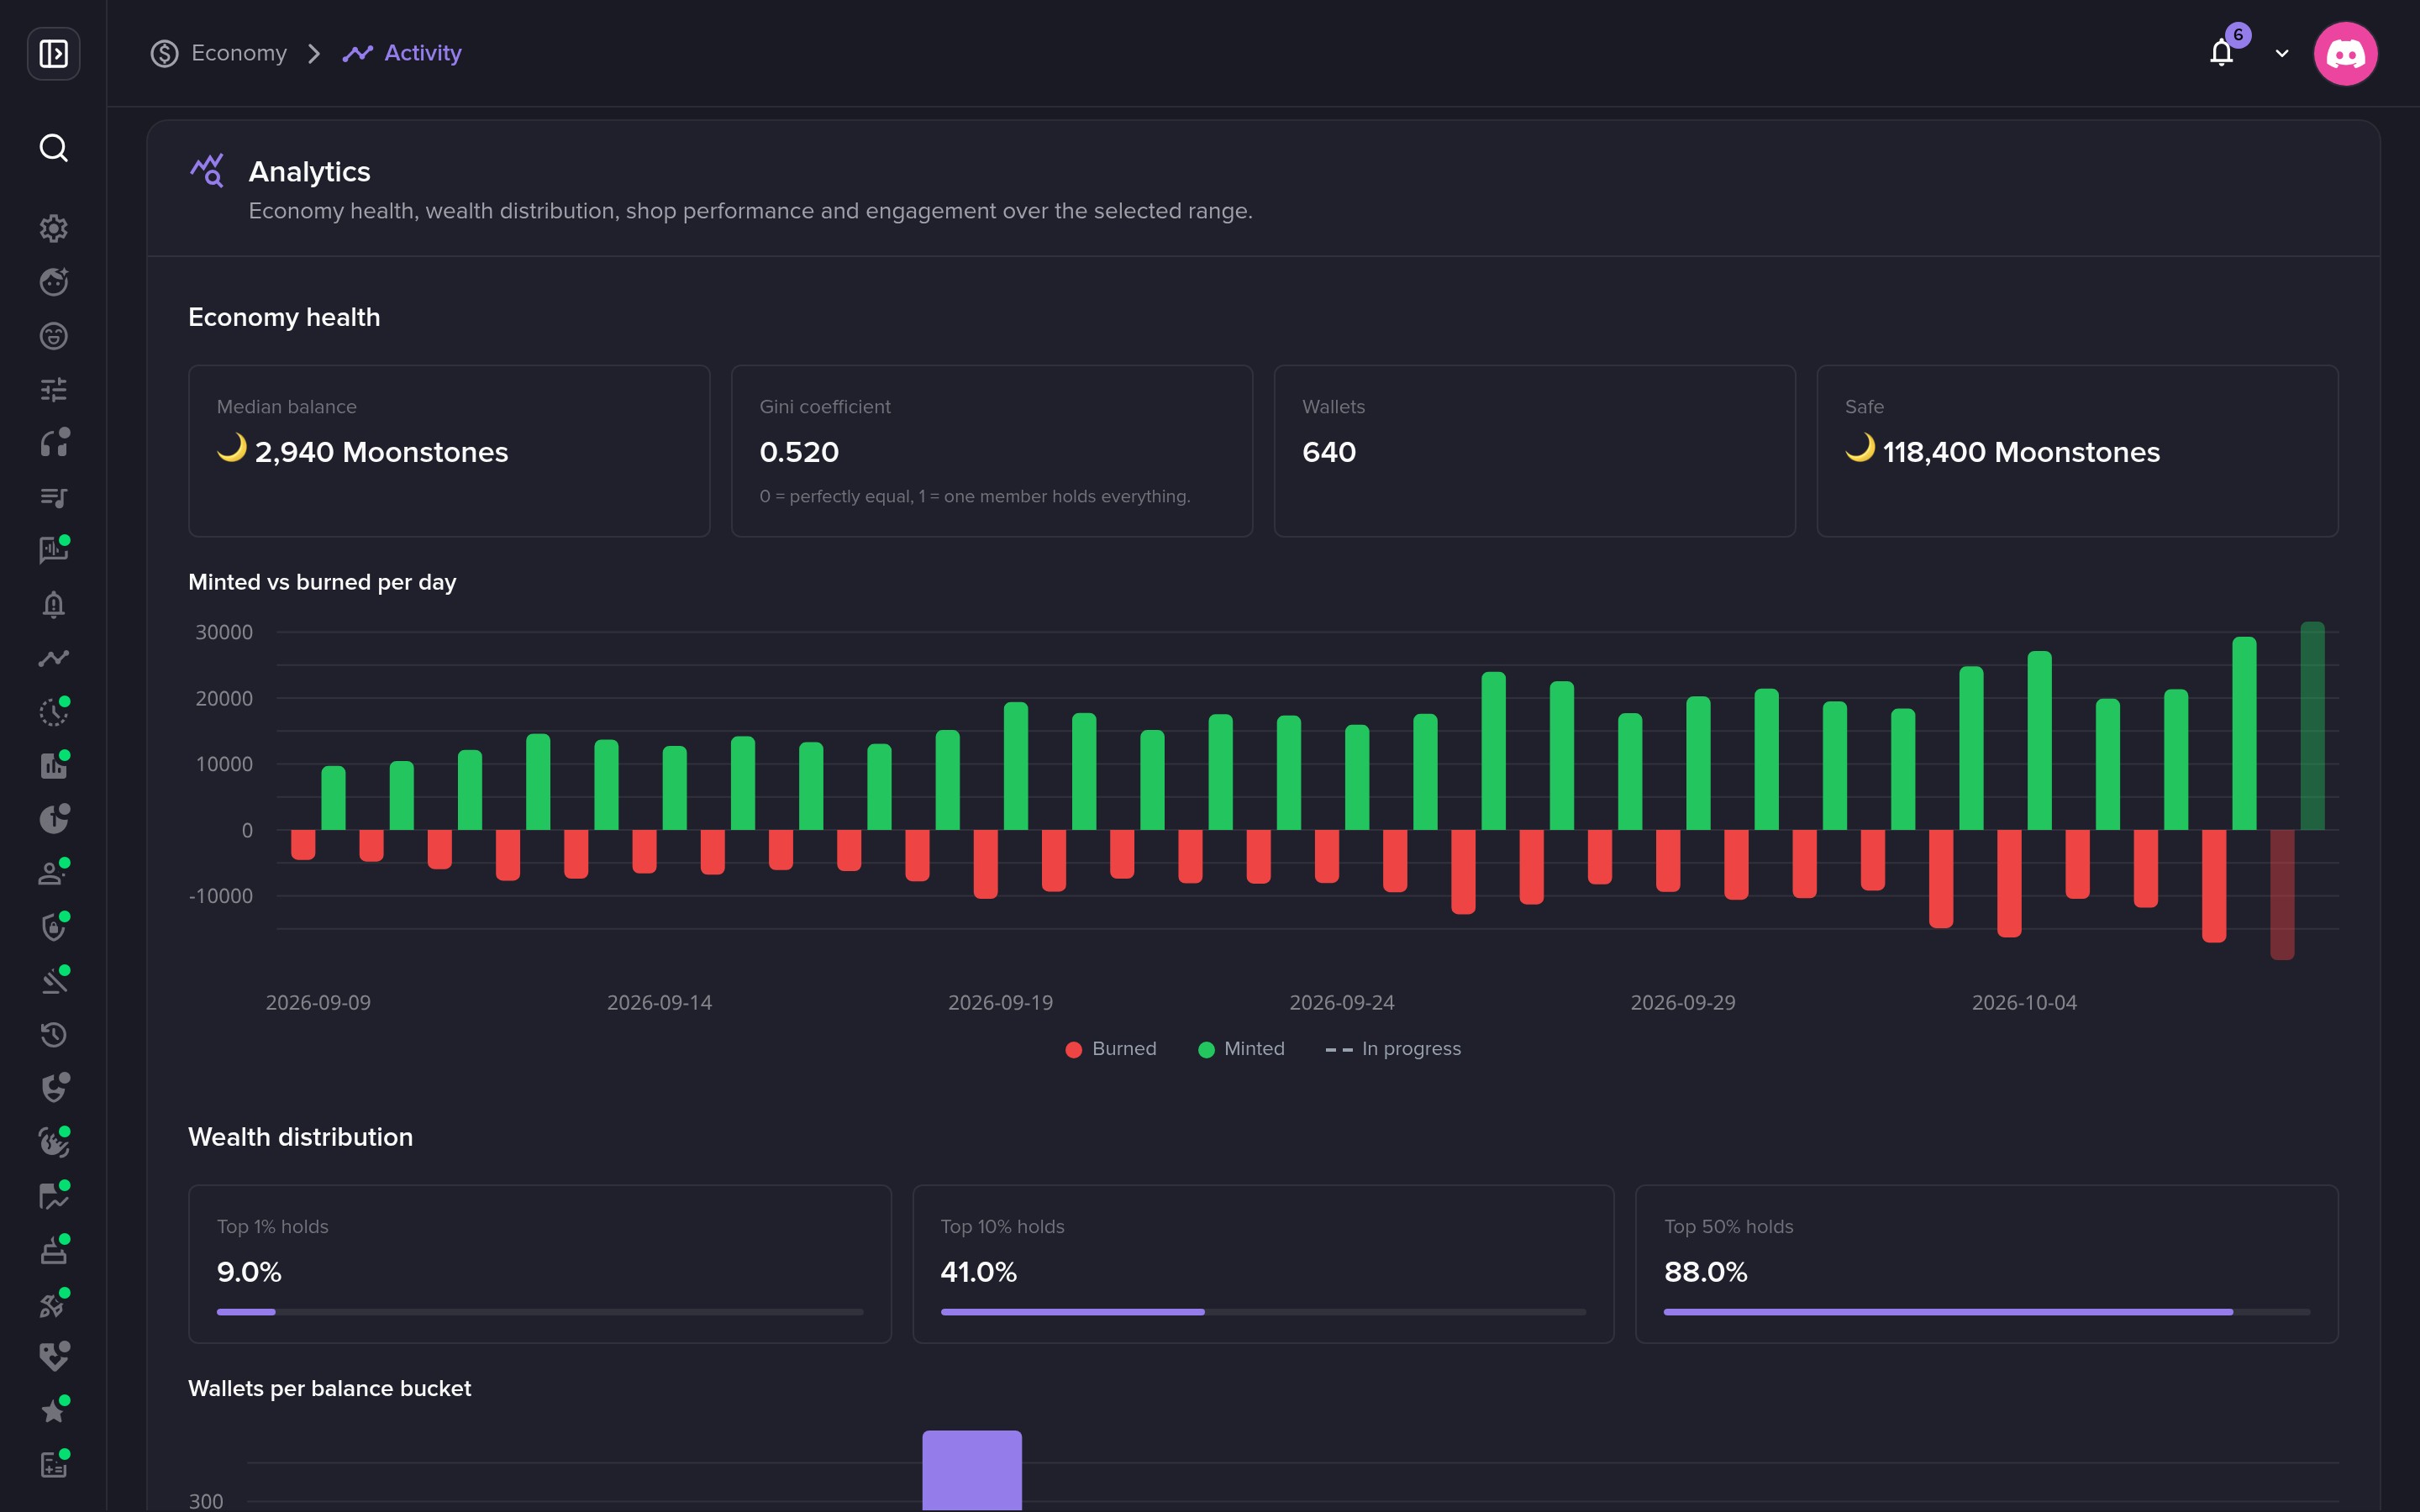
Task: Open the user sidebar icon
Action: [x=53, y=873]
